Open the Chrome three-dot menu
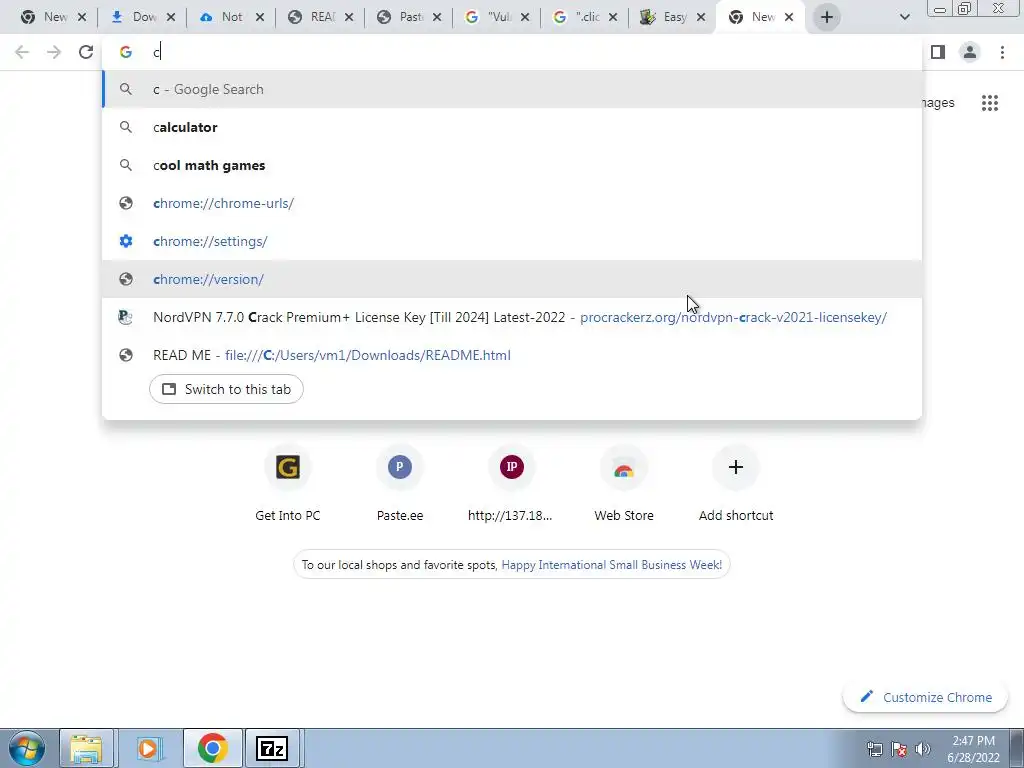The image size is (1024, 768). point(1002,52)
